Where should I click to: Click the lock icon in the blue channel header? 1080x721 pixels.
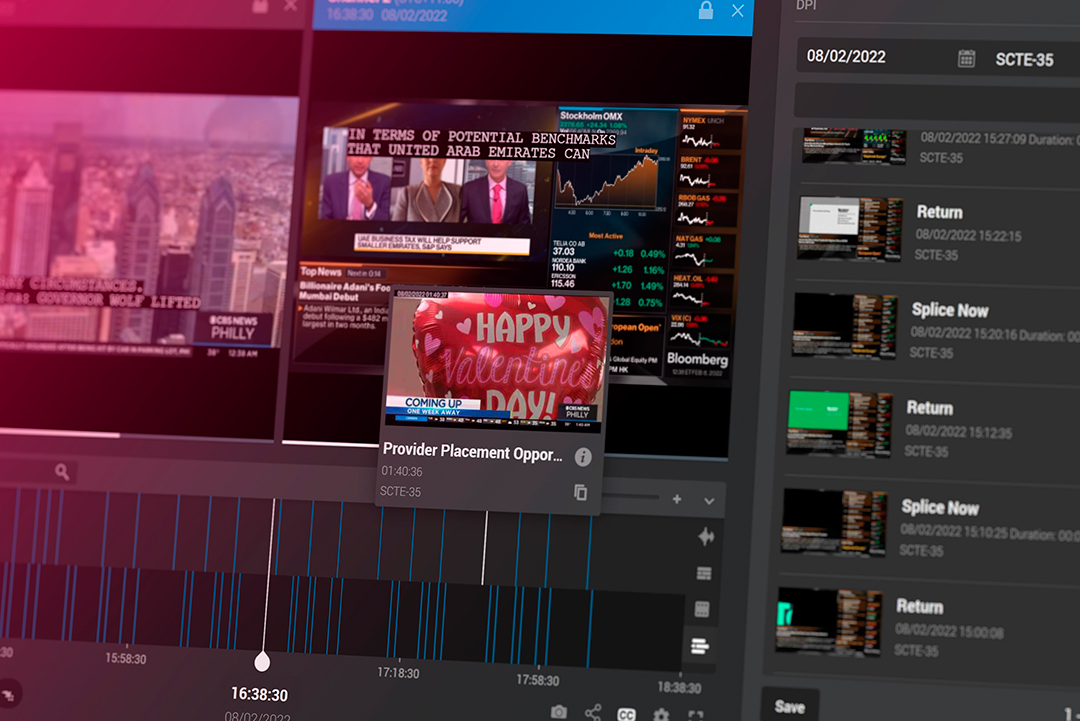pos(705,10)
